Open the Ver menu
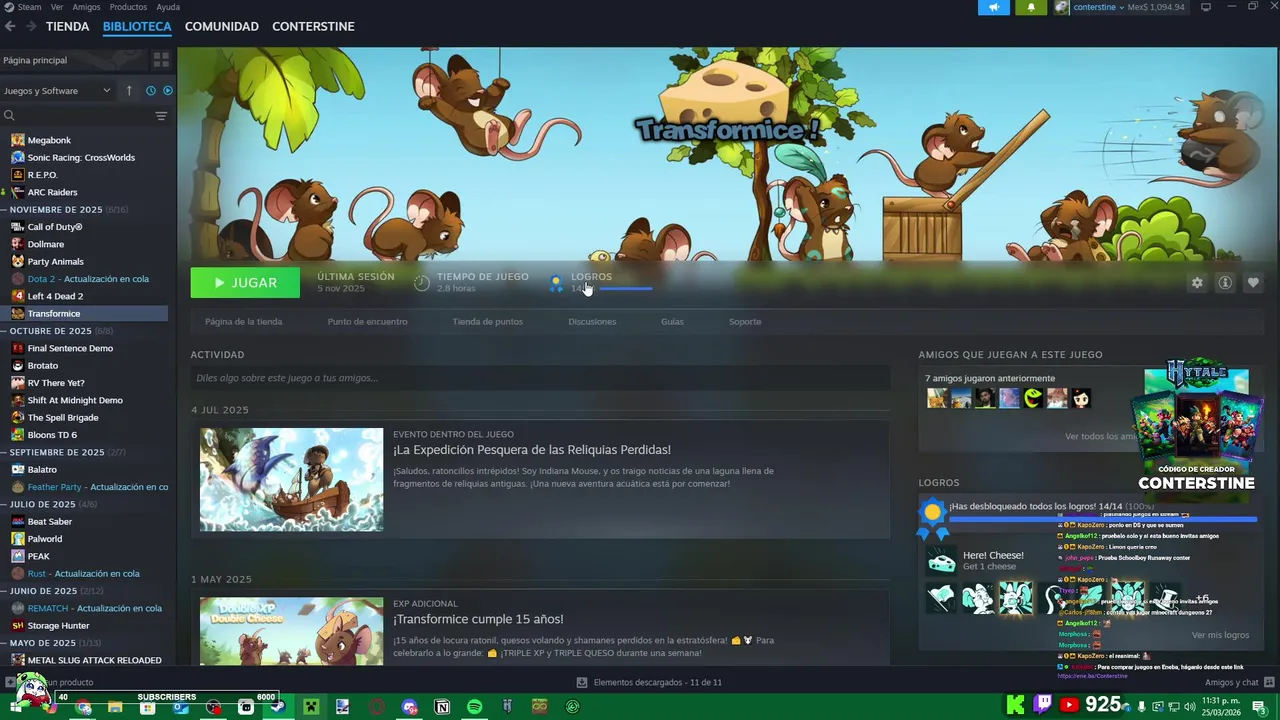This screenshot has width=1280, height=720. pos(57,7)
